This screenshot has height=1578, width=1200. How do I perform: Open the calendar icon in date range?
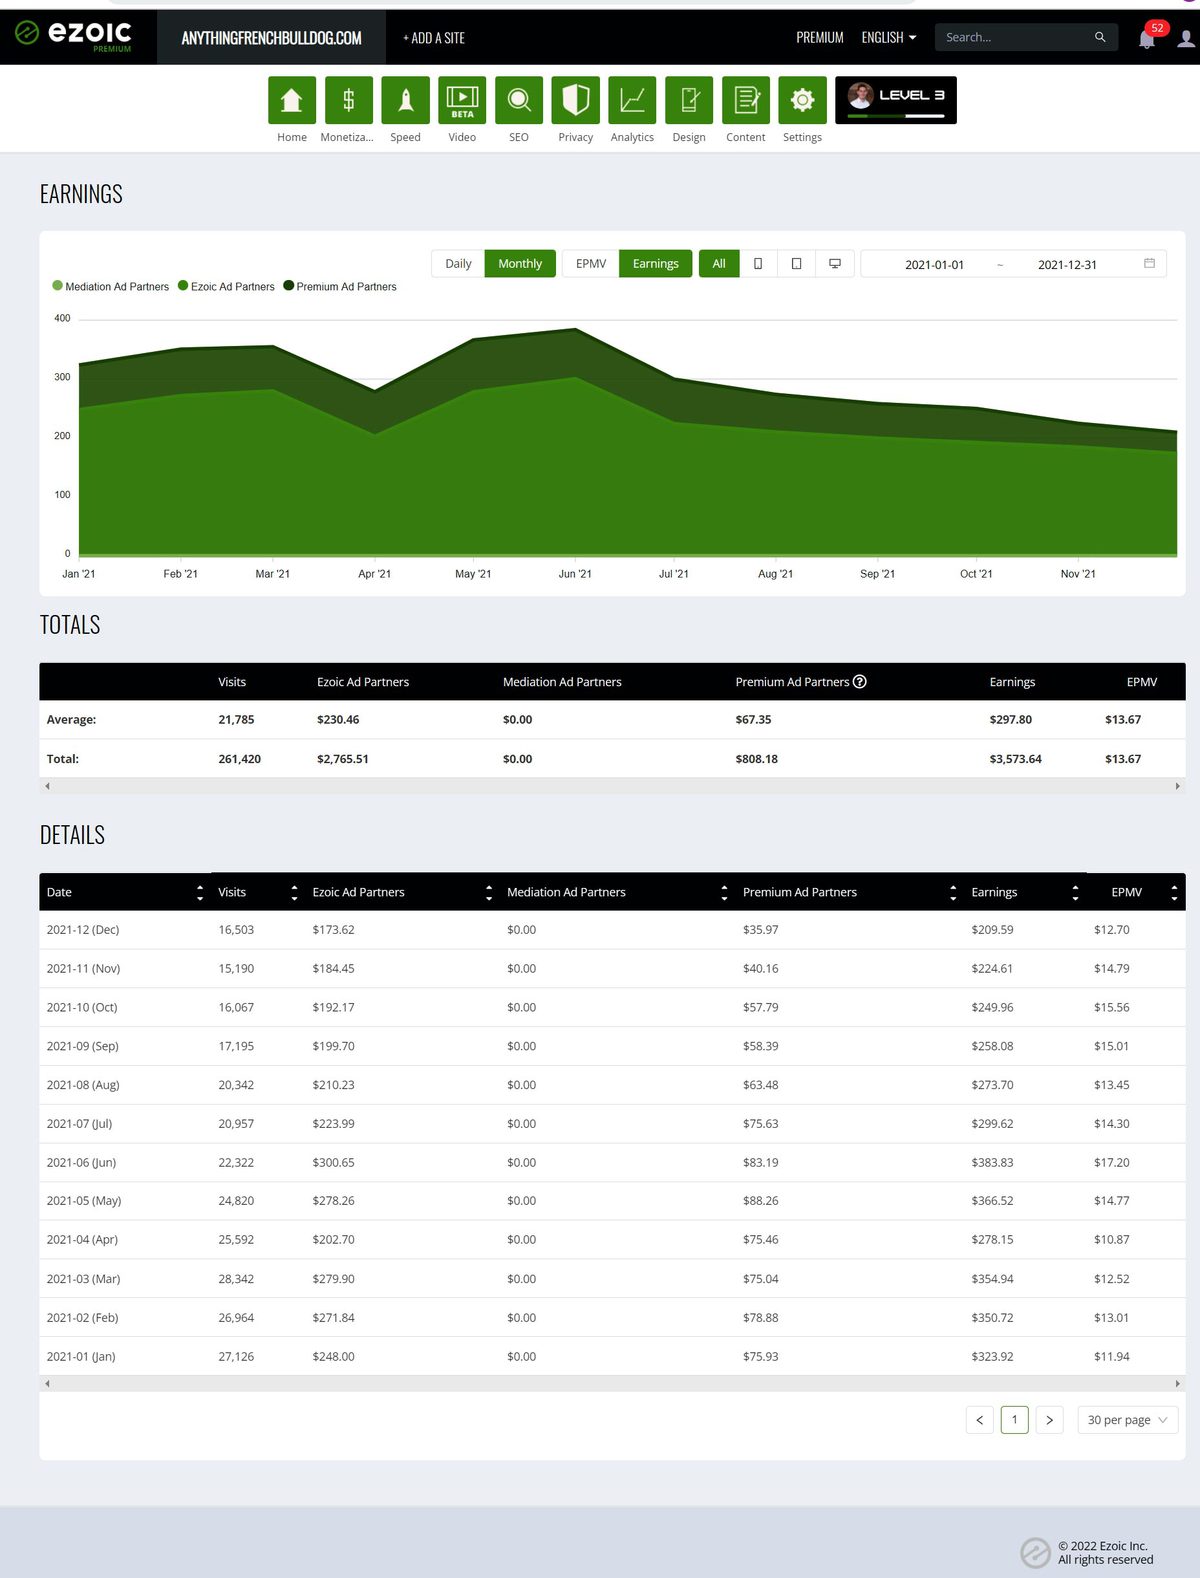point(1149,264)
